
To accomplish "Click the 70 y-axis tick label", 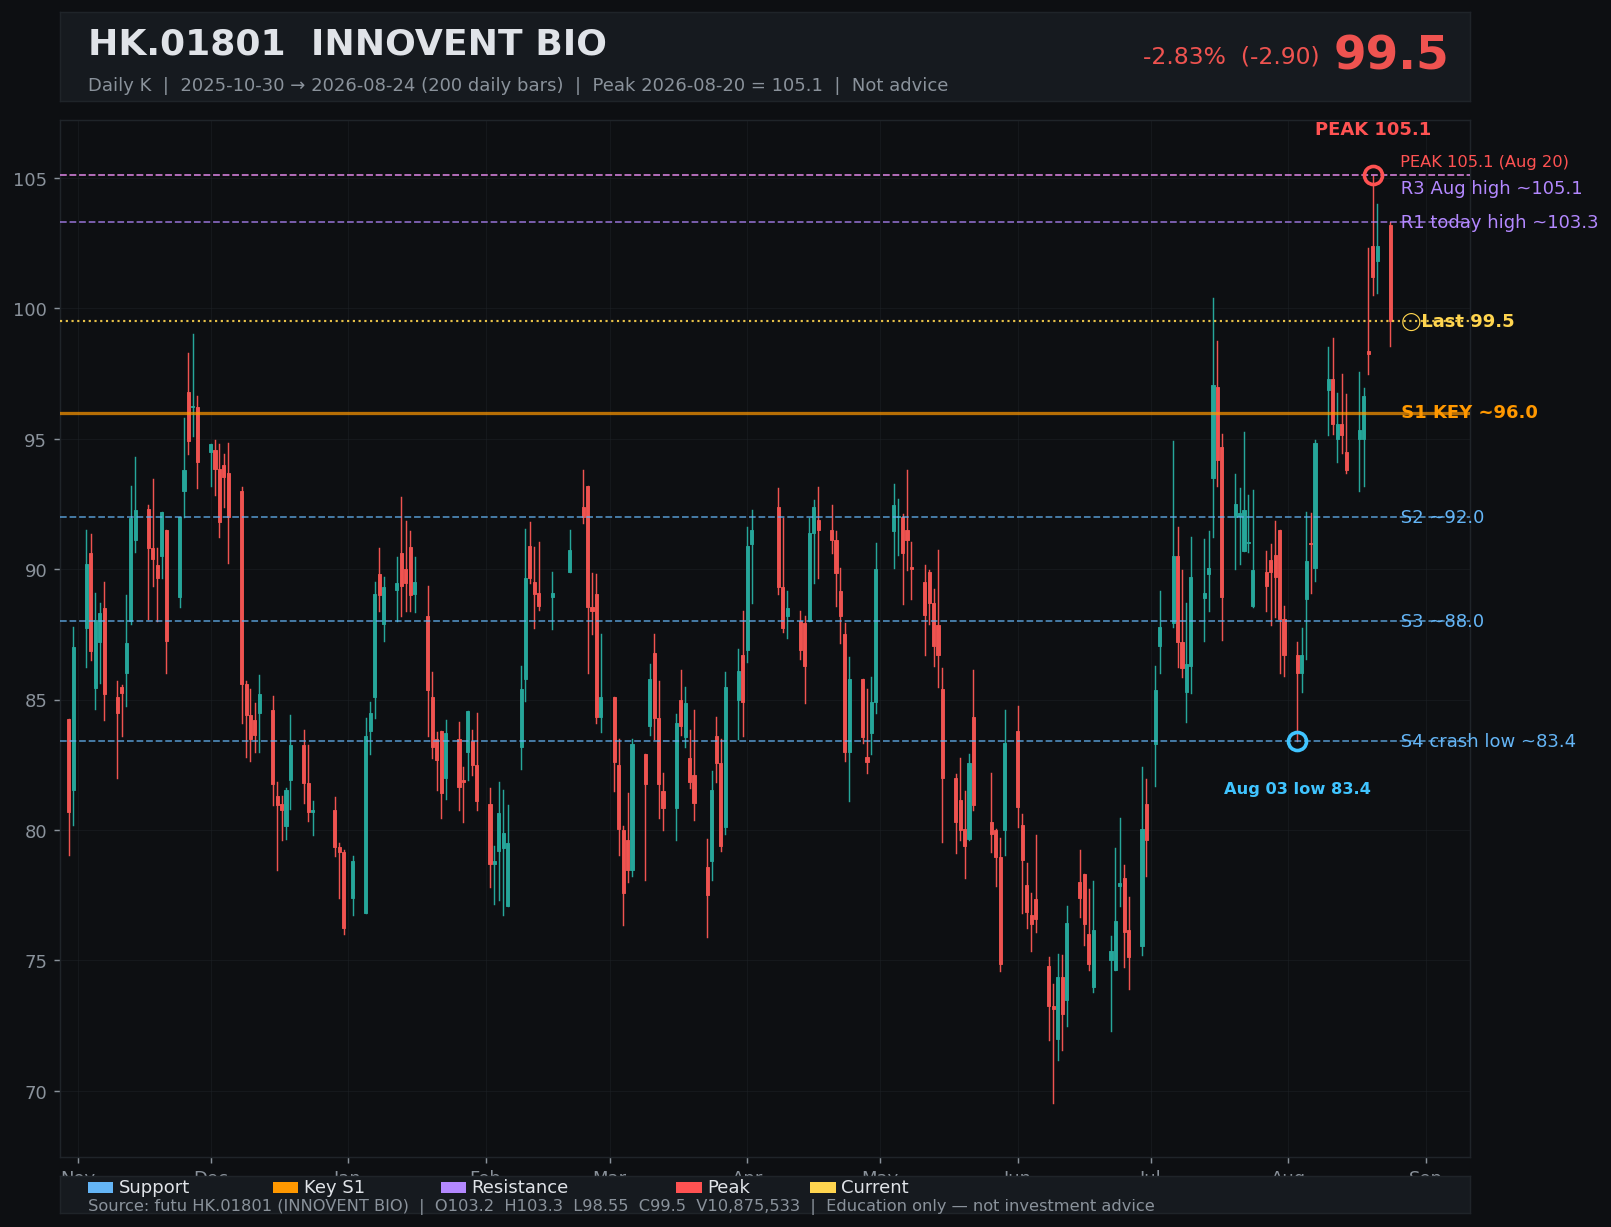I will [x=36, y=1092].
